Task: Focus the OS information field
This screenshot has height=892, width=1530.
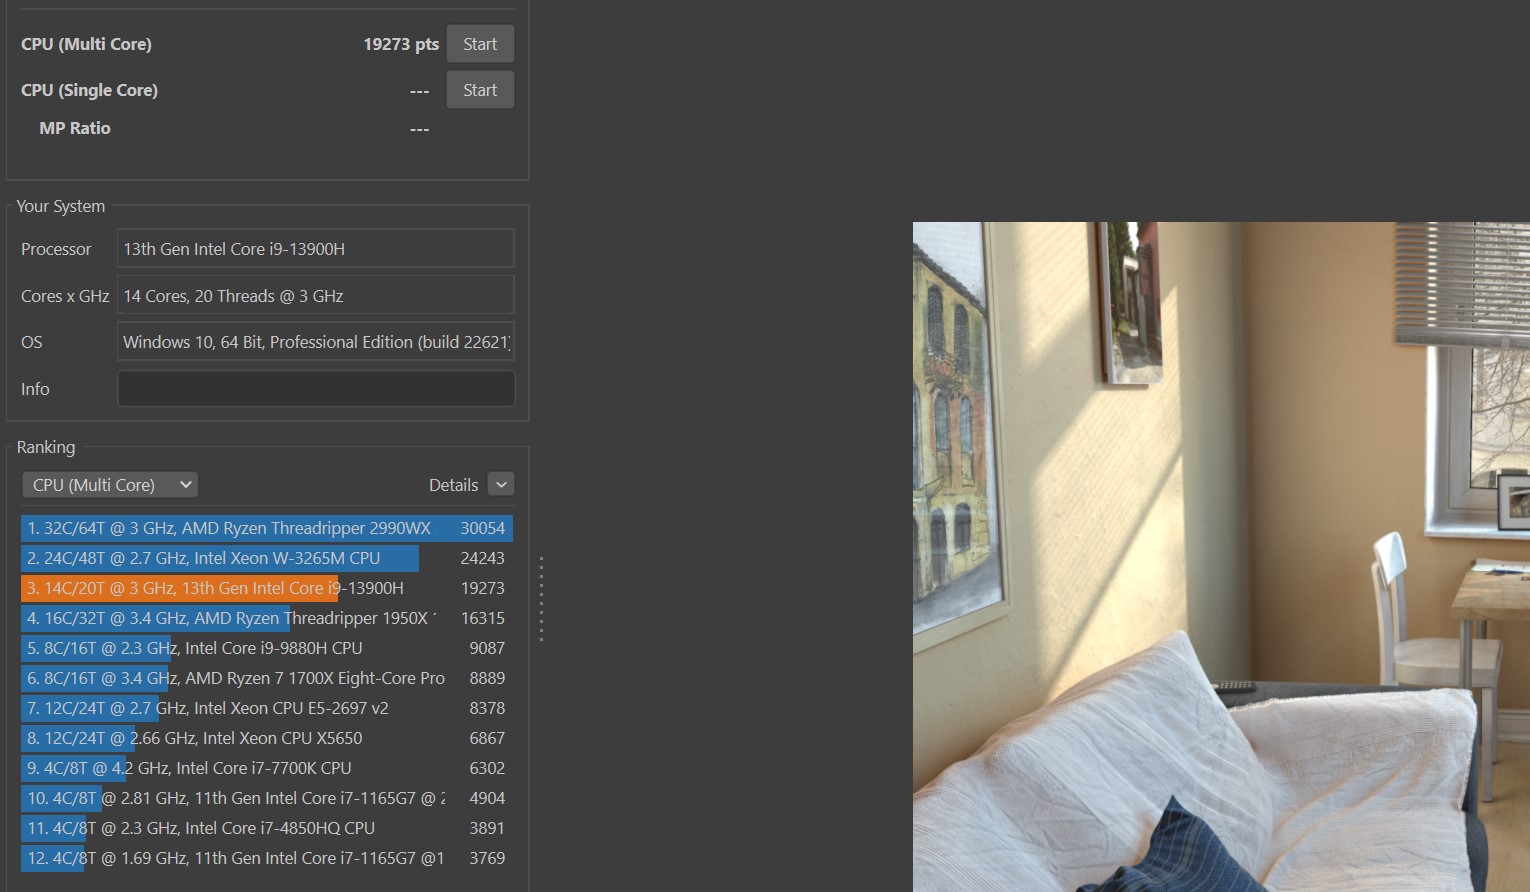Action: tap(316, 342)
